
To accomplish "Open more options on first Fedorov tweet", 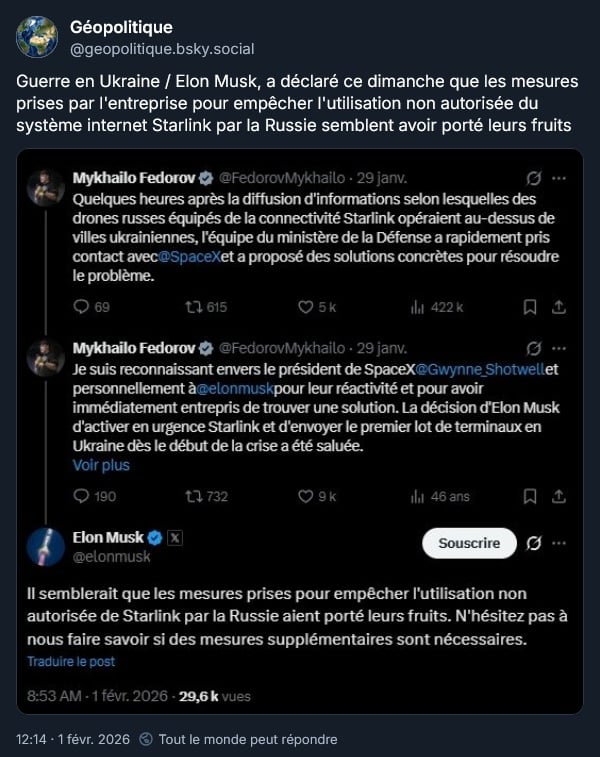I will click(559, 178).
